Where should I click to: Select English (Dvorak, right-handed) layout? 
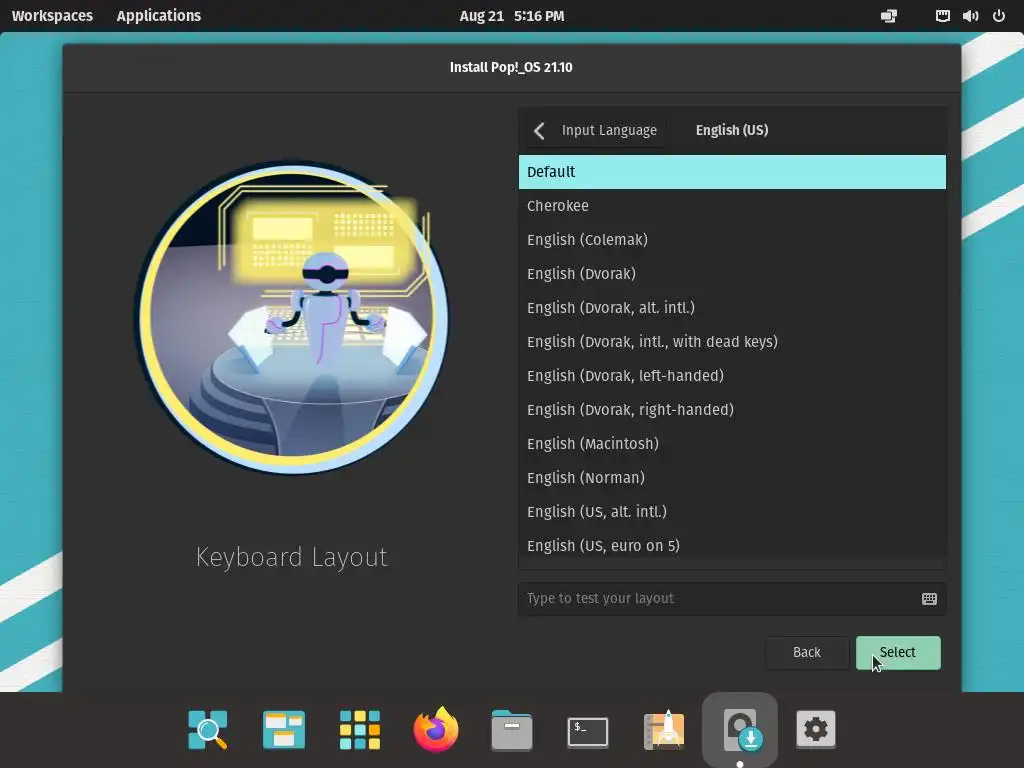[x=732, y=409]
